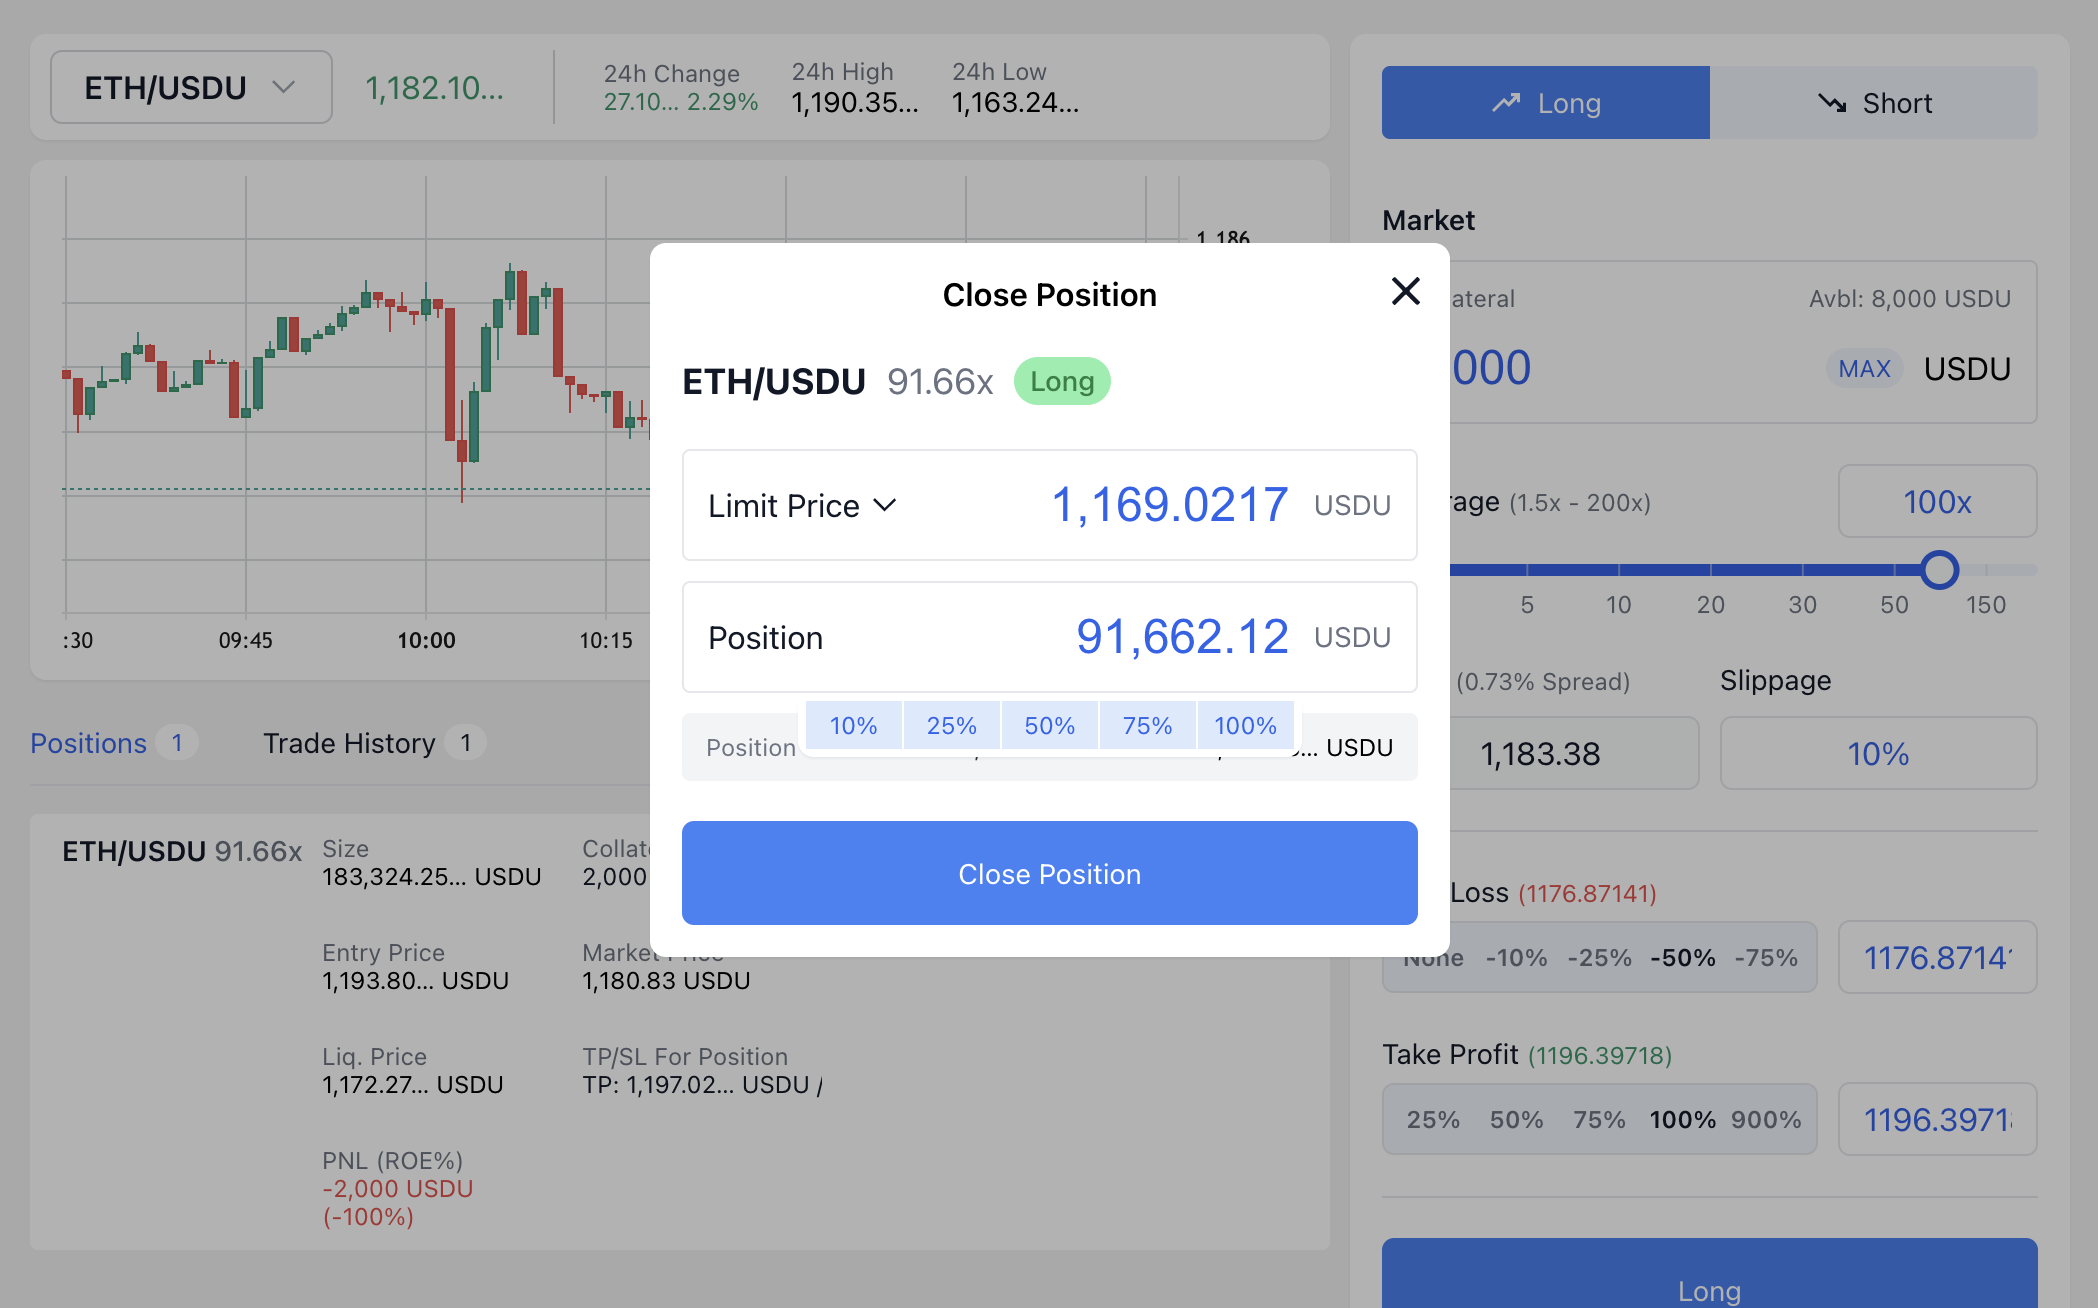Edit the limit price value field
This screenshot has width=2098, height=1308.
pyautogui.click(x=1169, y=505)
